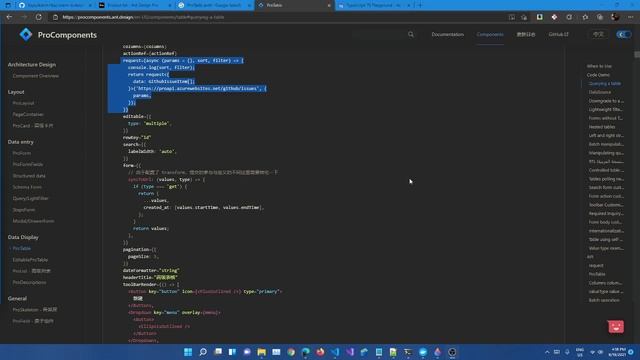Open StepsForm in sidebar

click(x=24, y=210)
